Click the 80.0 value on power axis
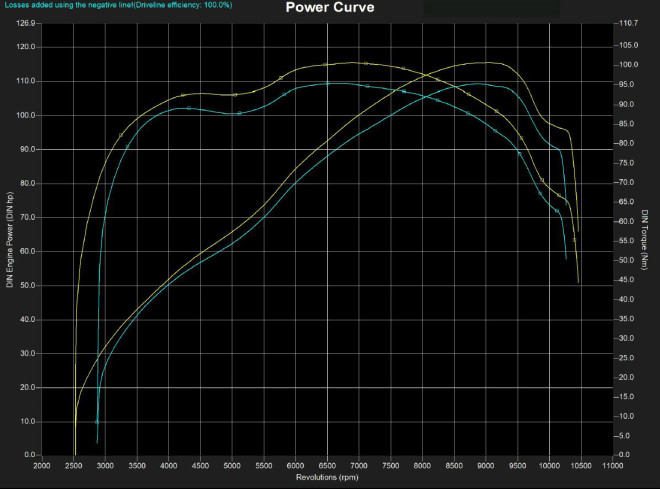660x489 pixels. [x=27, y=183]
